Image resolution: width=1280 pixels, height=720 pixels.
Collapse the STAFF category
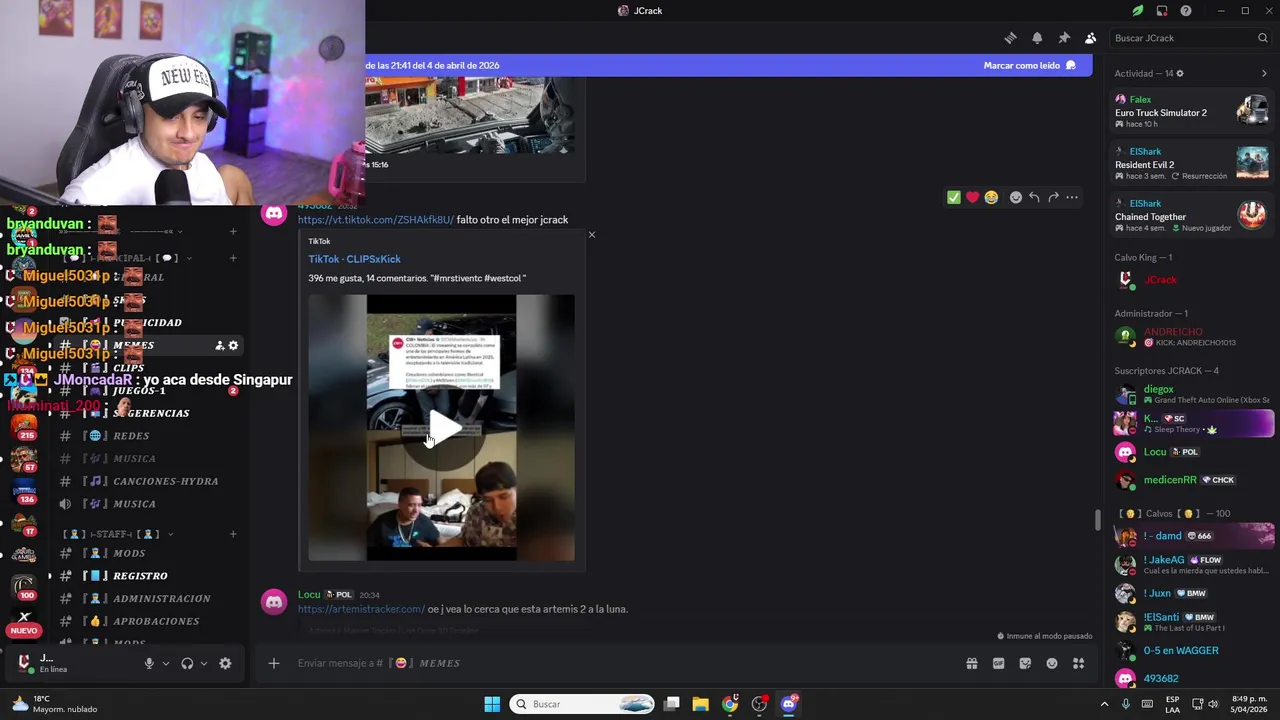(x=118, y=534)
